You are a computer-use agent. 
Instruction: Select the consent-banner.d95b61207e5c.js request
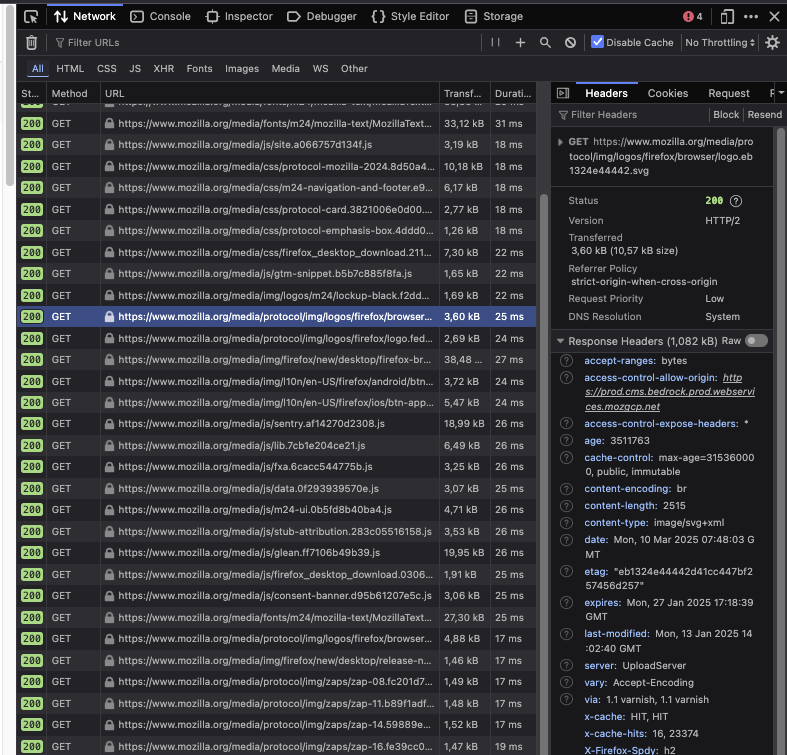point(277,596)
